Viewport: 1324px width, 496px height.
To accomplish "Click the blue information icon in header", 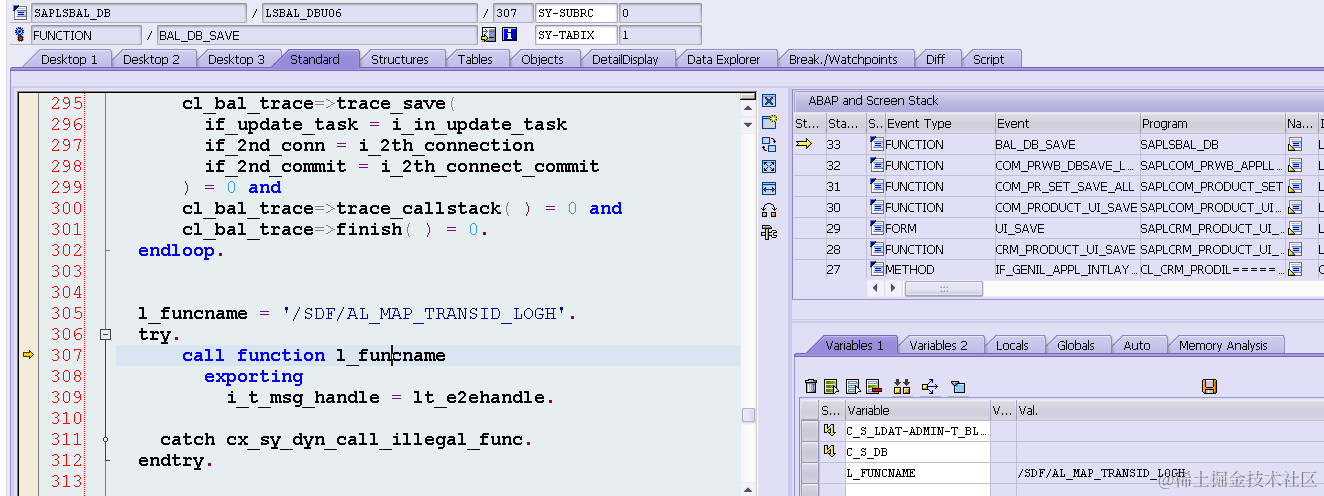I will [509, 35].
